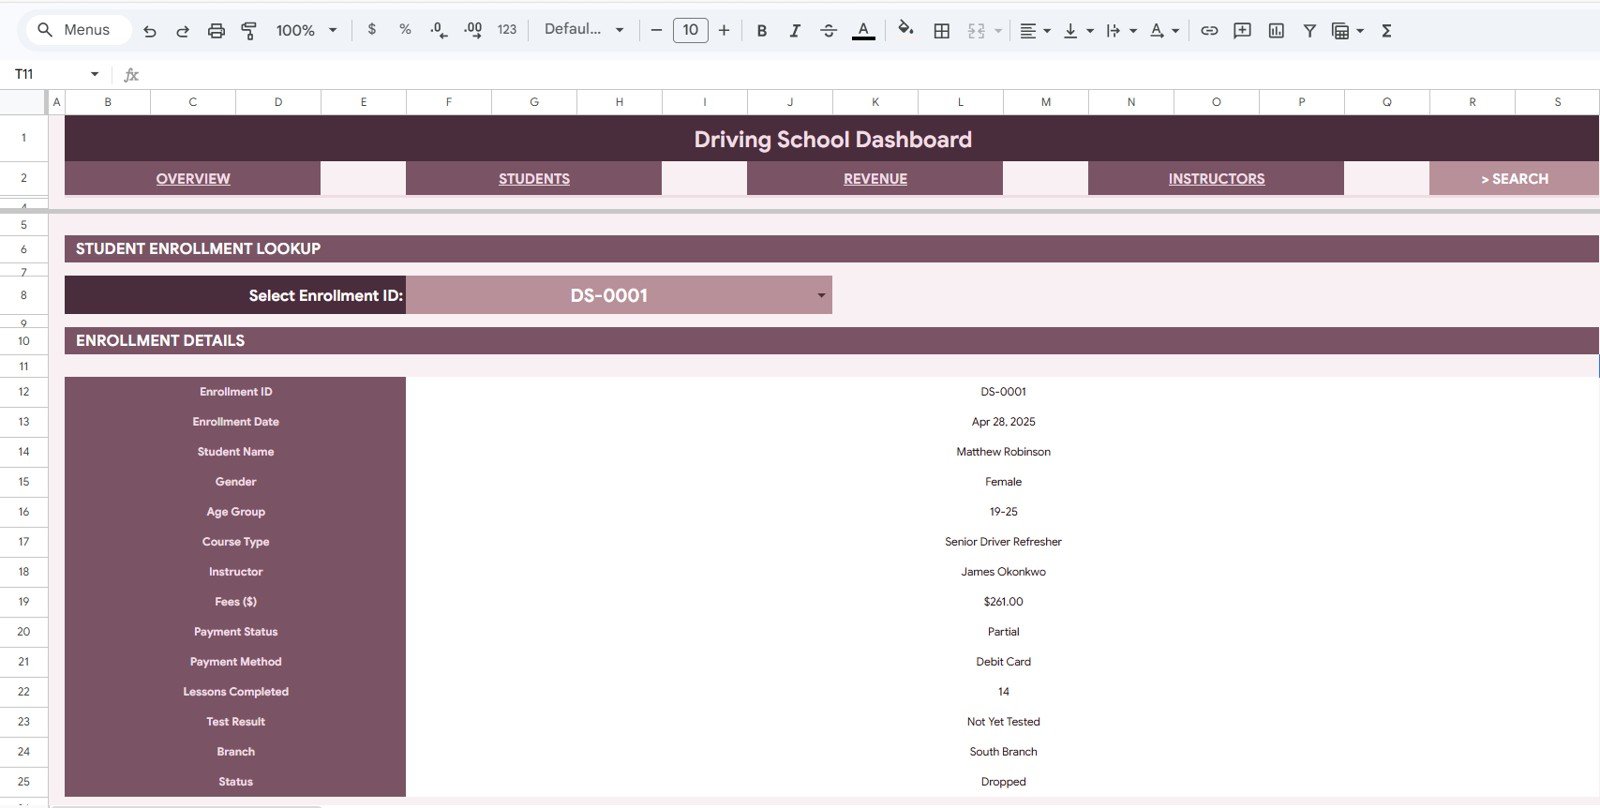Image resolution: width=1600 pixels, height=808 pixels.
Task: Go to the STUDENTS tab link
Action: tap(534, 179)
